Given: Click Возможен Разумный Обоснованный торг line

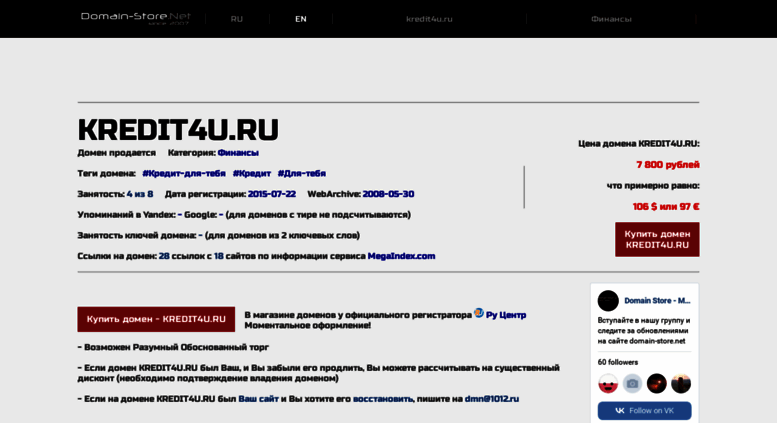Looking at the screenshot, I should 173,347.
